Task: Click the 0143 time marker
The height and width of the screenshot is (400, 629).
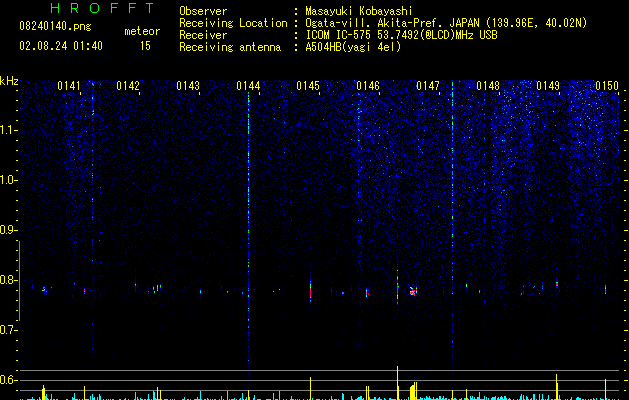Action: click(x=188, y=86)
